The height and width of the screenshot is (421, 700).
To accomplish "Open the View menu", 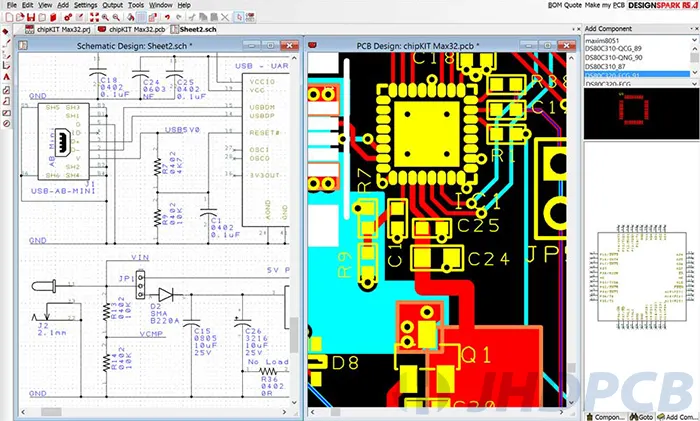I will [x=45, y=5].
